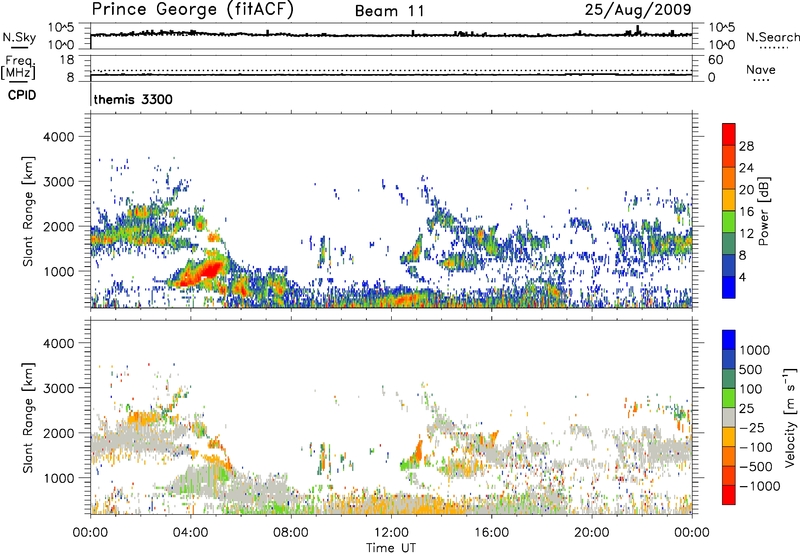The height and width of the screenshot is (554, 800).
Task: Click the '18' tick on the frequency axis
Action: 67,60
